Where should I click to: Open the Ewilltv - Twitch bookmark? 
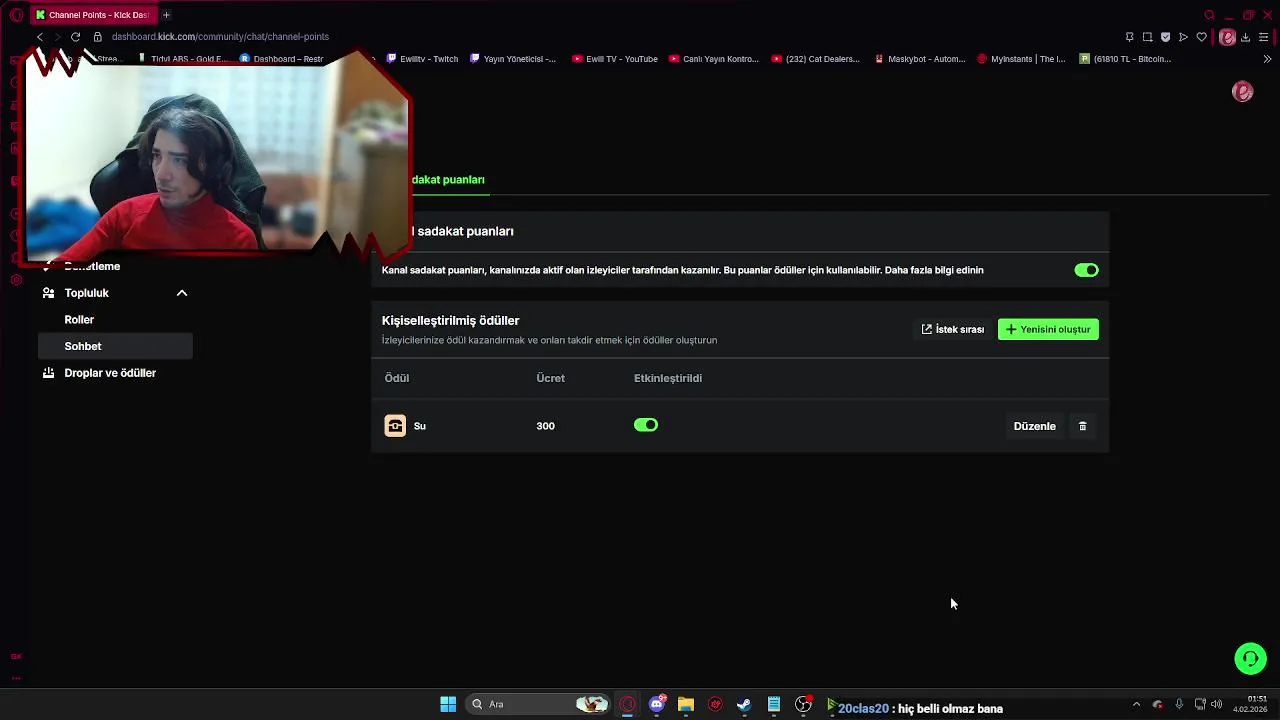coord(422,59)
